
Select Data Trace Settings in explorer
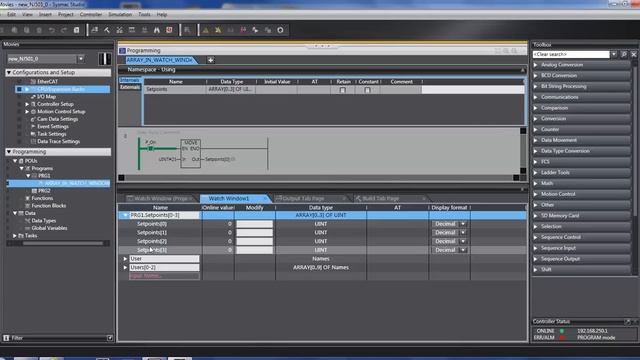coord(58,142)
